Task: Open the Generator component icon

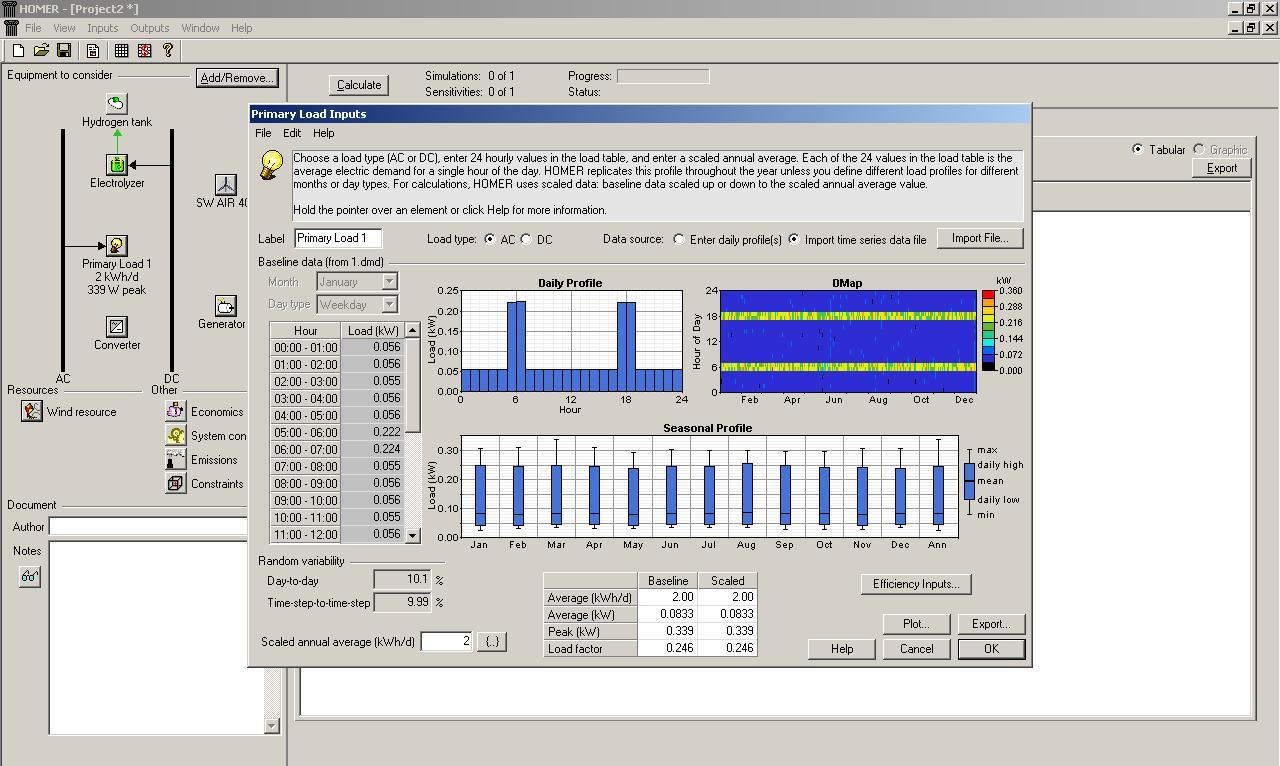Action: pos(226,305)
